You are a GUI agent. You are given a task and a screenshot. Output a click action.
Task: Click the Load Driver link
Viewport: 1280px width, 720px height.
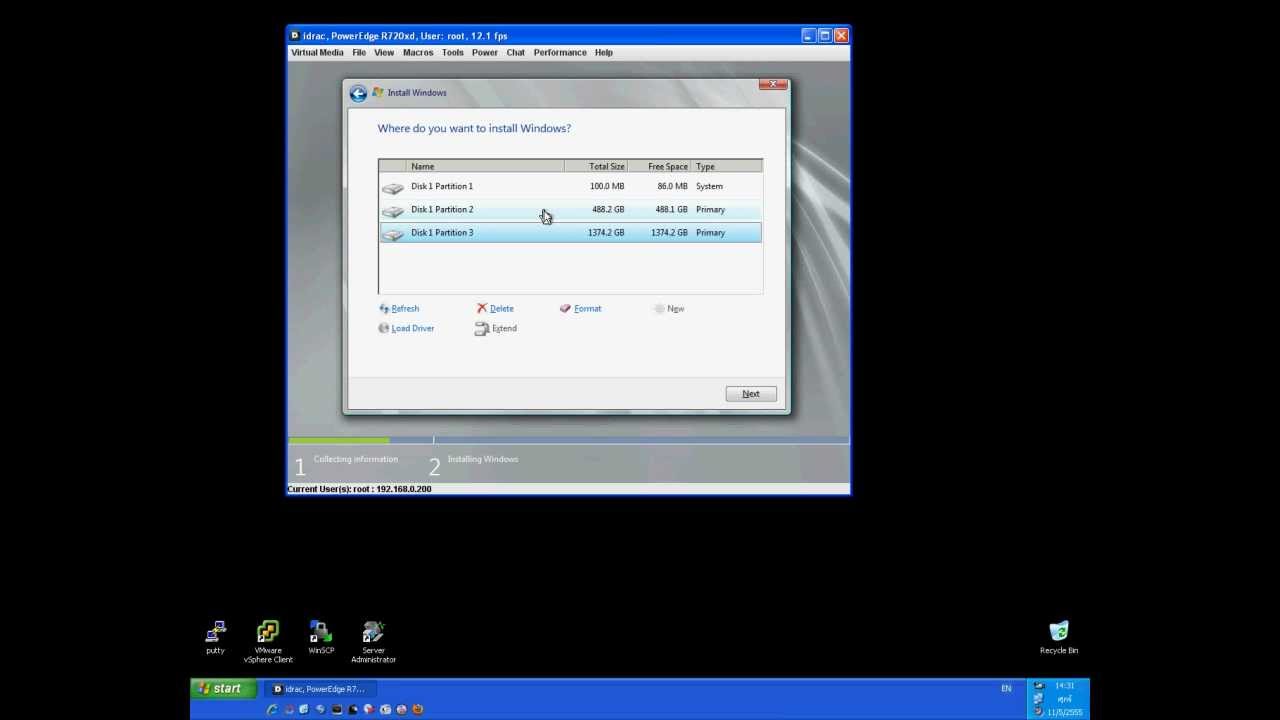tap(406, 328)
